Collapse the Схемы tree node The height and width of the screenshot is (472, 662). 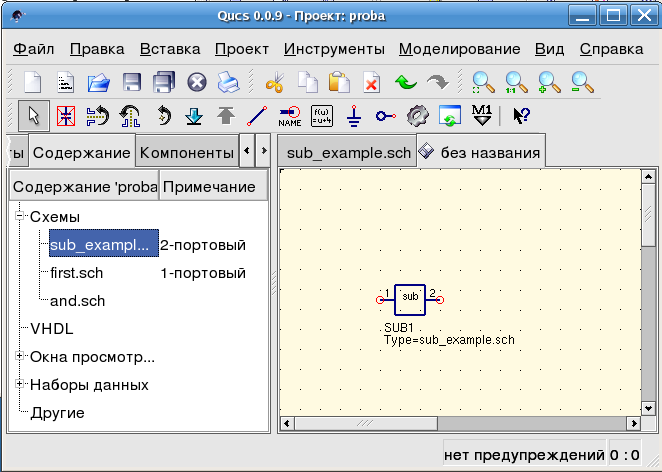tap(19, 216)
